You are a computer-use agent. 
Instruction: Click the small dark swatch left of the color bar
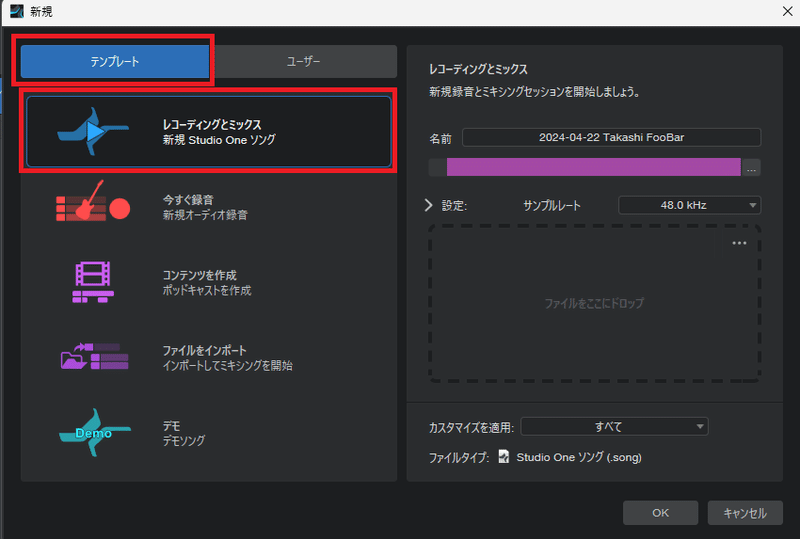(437, 167)
